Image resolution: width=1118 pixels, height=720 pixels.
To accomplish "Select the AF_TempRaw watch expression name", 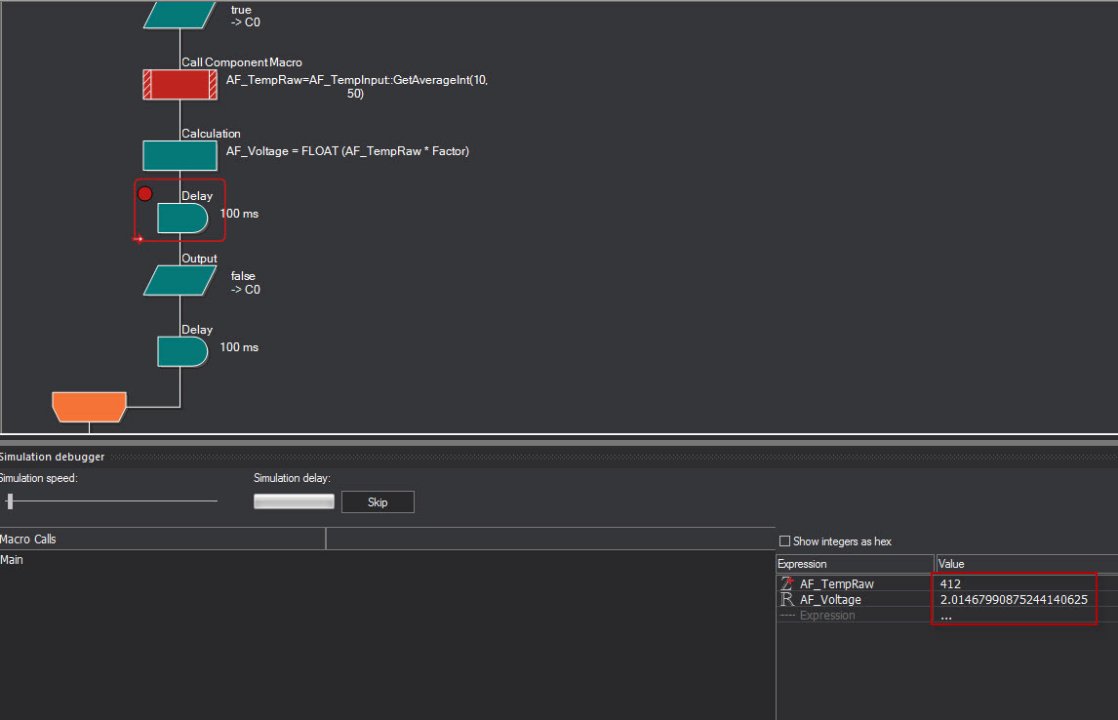I will [836, 584].
